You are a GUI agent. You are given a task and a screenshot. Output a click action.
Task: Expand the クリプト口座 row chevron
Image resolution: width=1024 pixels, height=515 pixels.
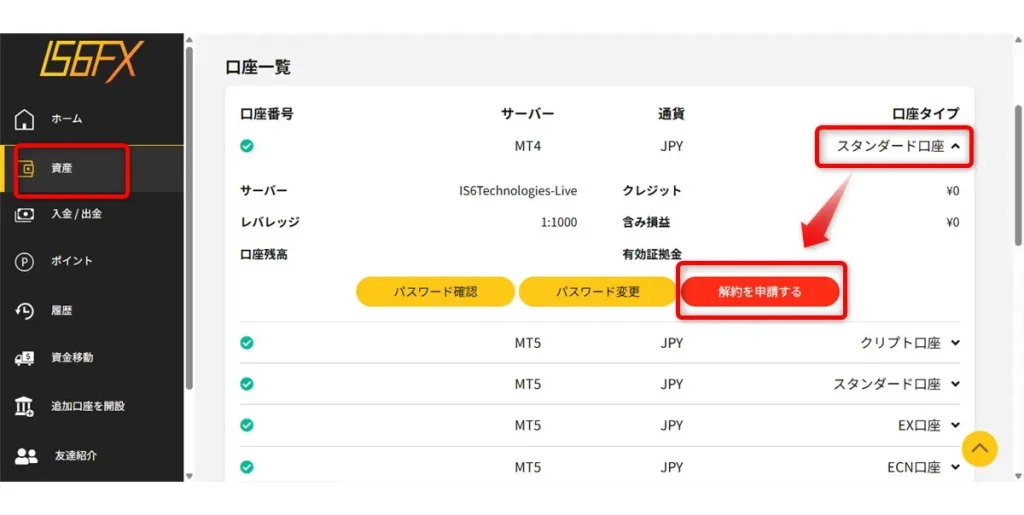tap(956, 343)
